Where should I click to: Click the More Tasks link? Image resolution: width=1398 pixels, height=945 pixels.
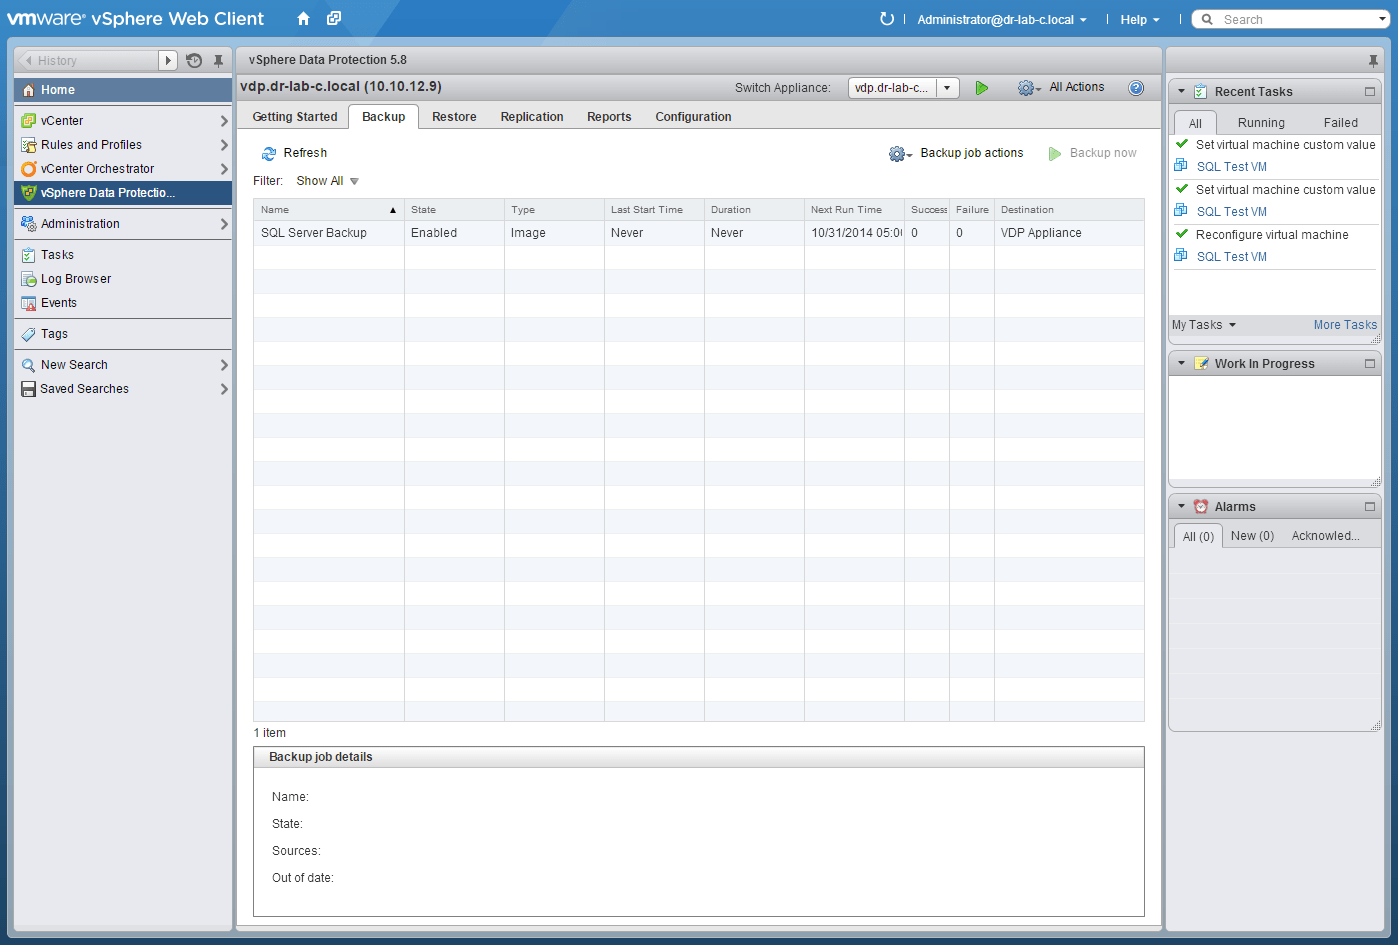1344,325
